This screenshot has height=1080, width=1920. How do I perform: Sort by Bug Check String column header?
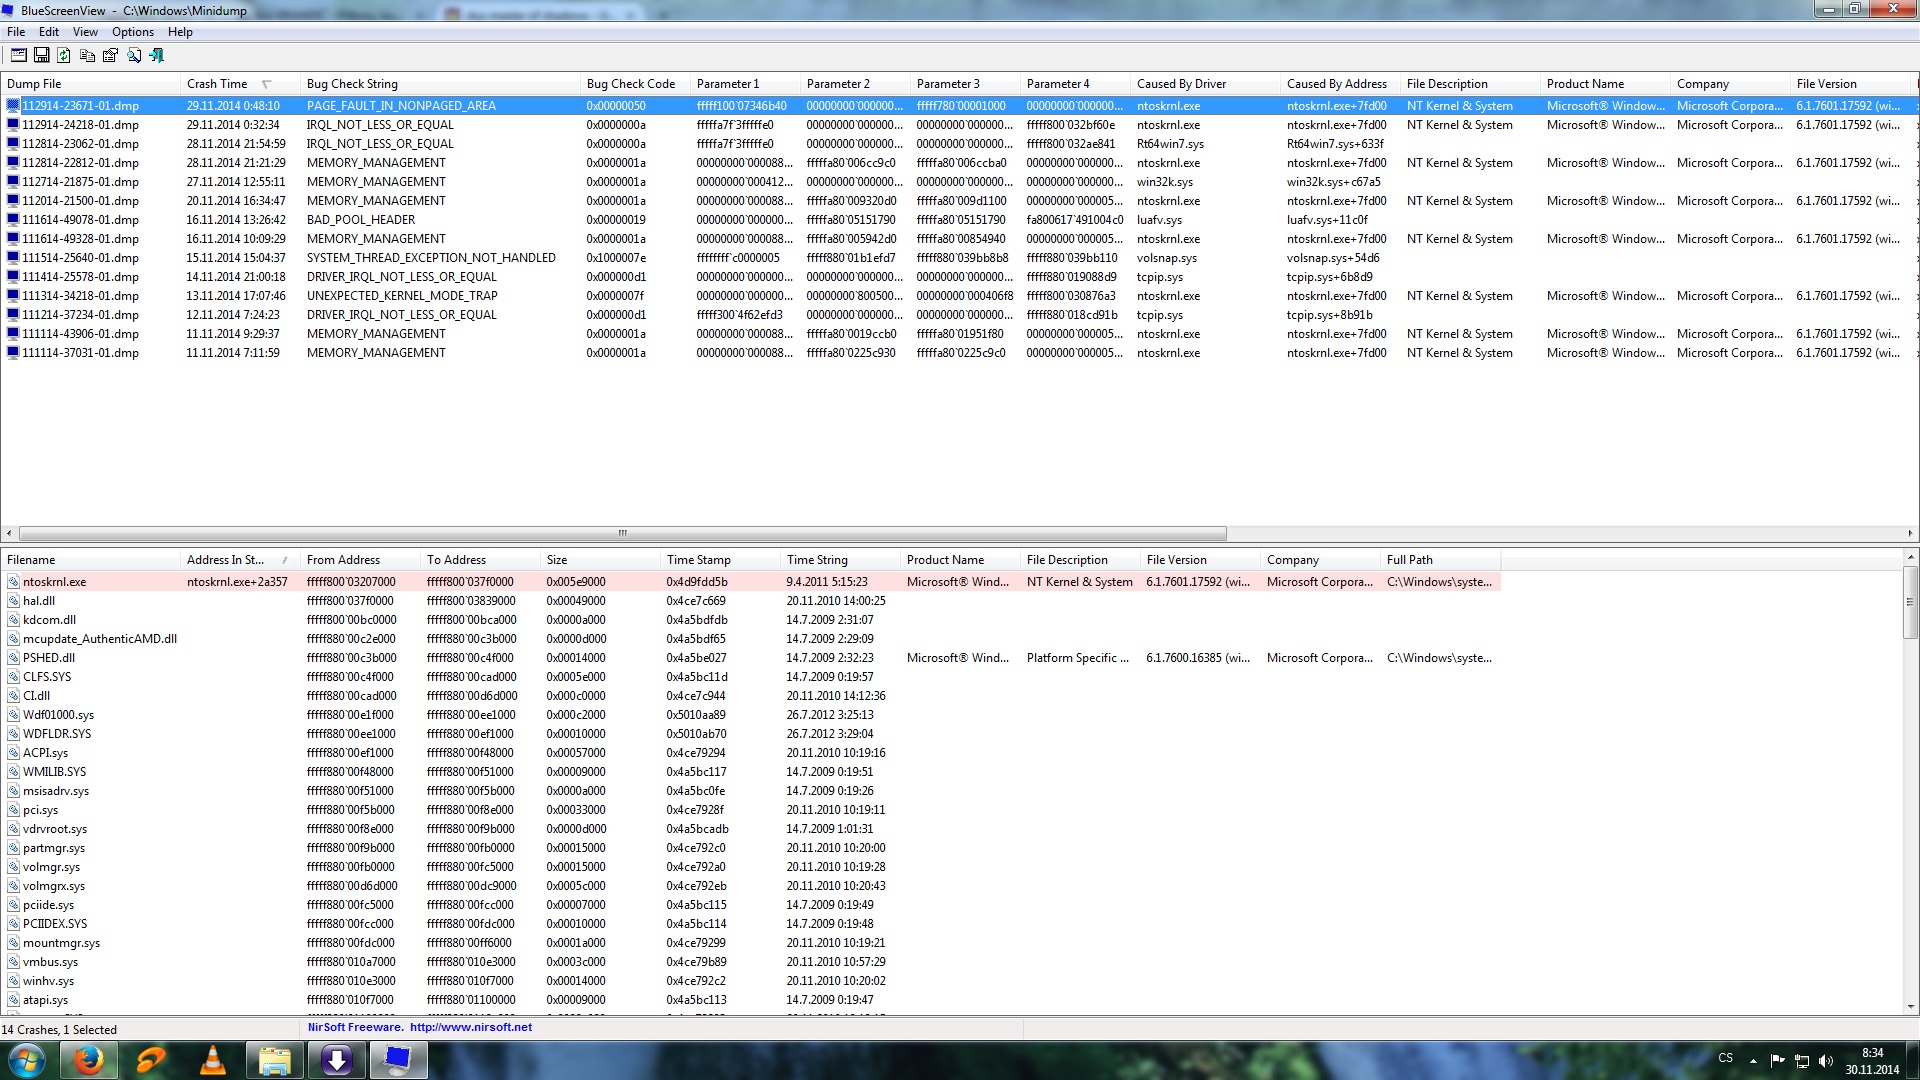point(352,84)
